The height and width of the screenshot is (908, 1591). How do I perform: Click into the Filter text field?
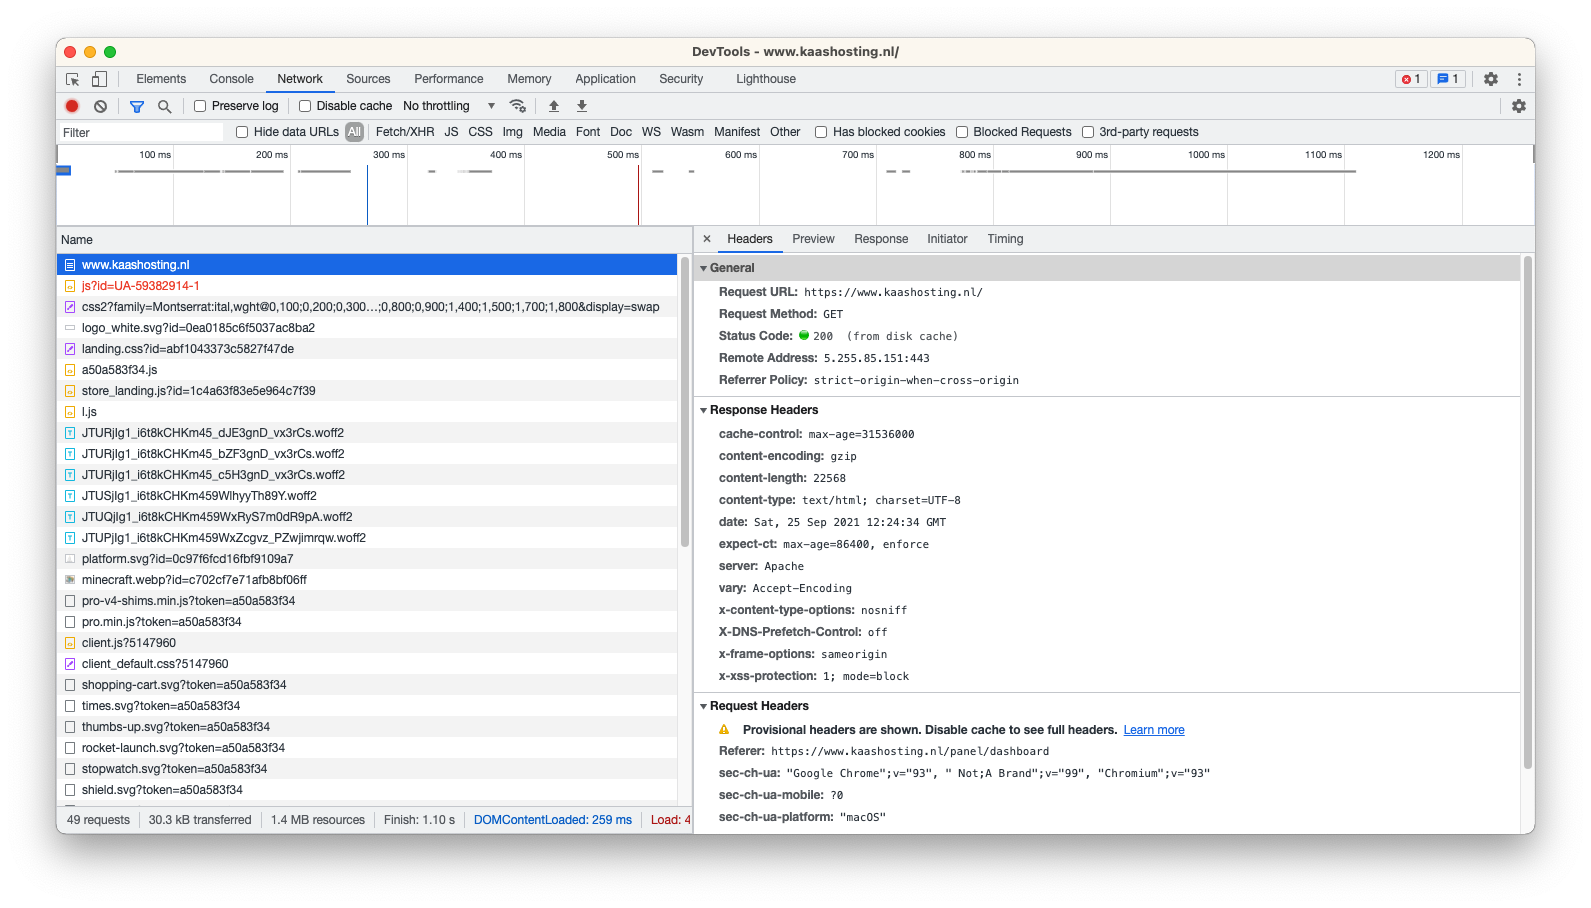pos(140,132)
